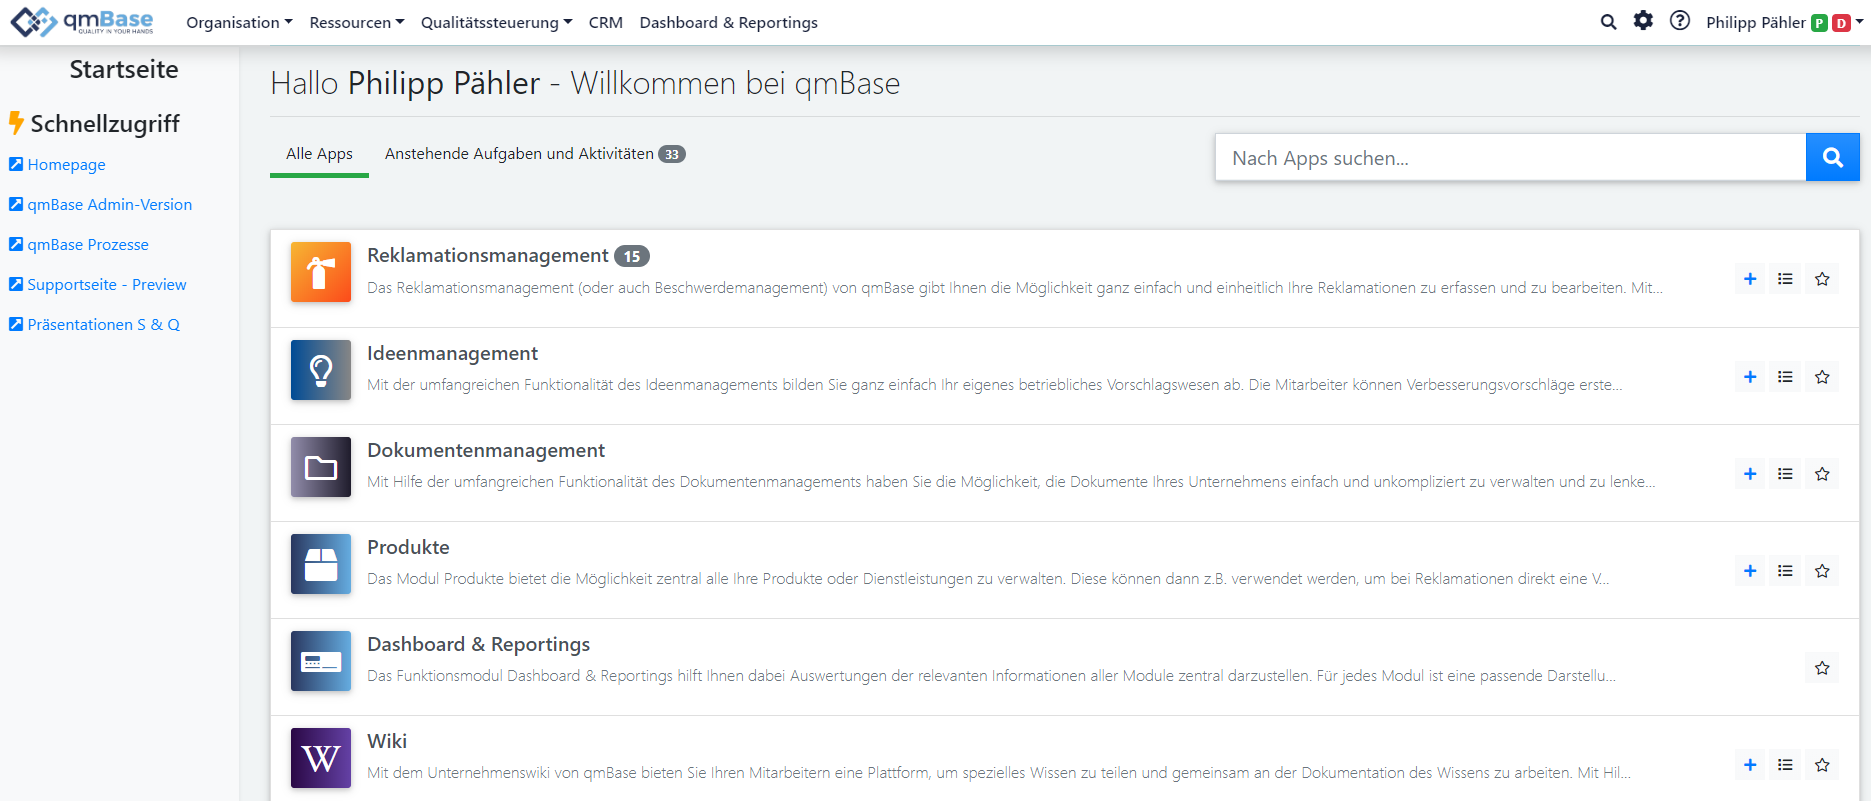Viewport: 1871px width, 801px height.
Task: Expand the Ressourcen dropdown menu
Action: (x=357, y=22)
